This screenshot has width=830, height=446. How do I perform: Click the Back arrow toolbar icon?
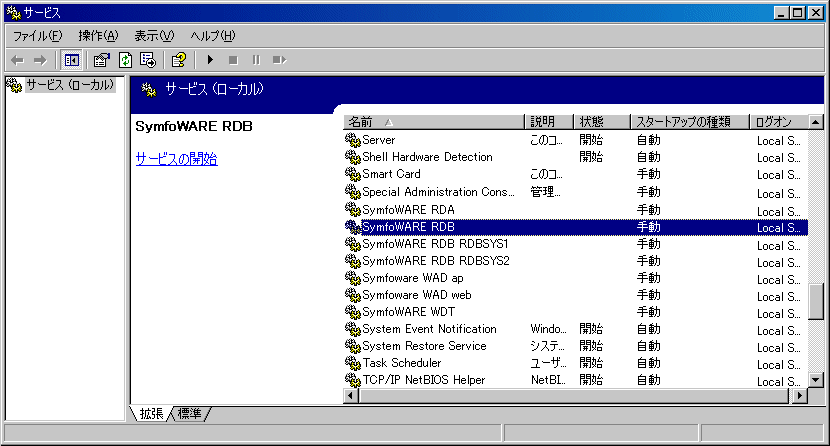tap(17, 60)
